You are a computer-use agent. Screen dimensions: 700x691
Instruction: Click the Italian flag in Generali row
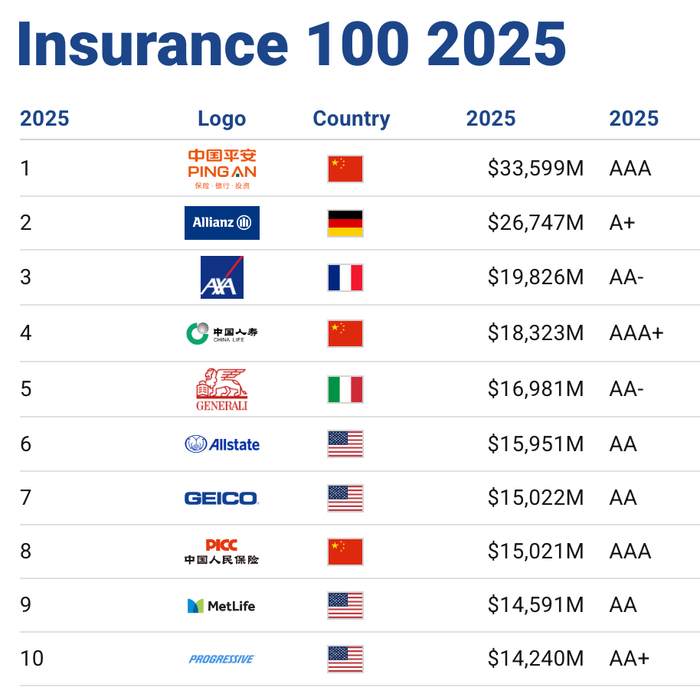click(x=345, y=389)
